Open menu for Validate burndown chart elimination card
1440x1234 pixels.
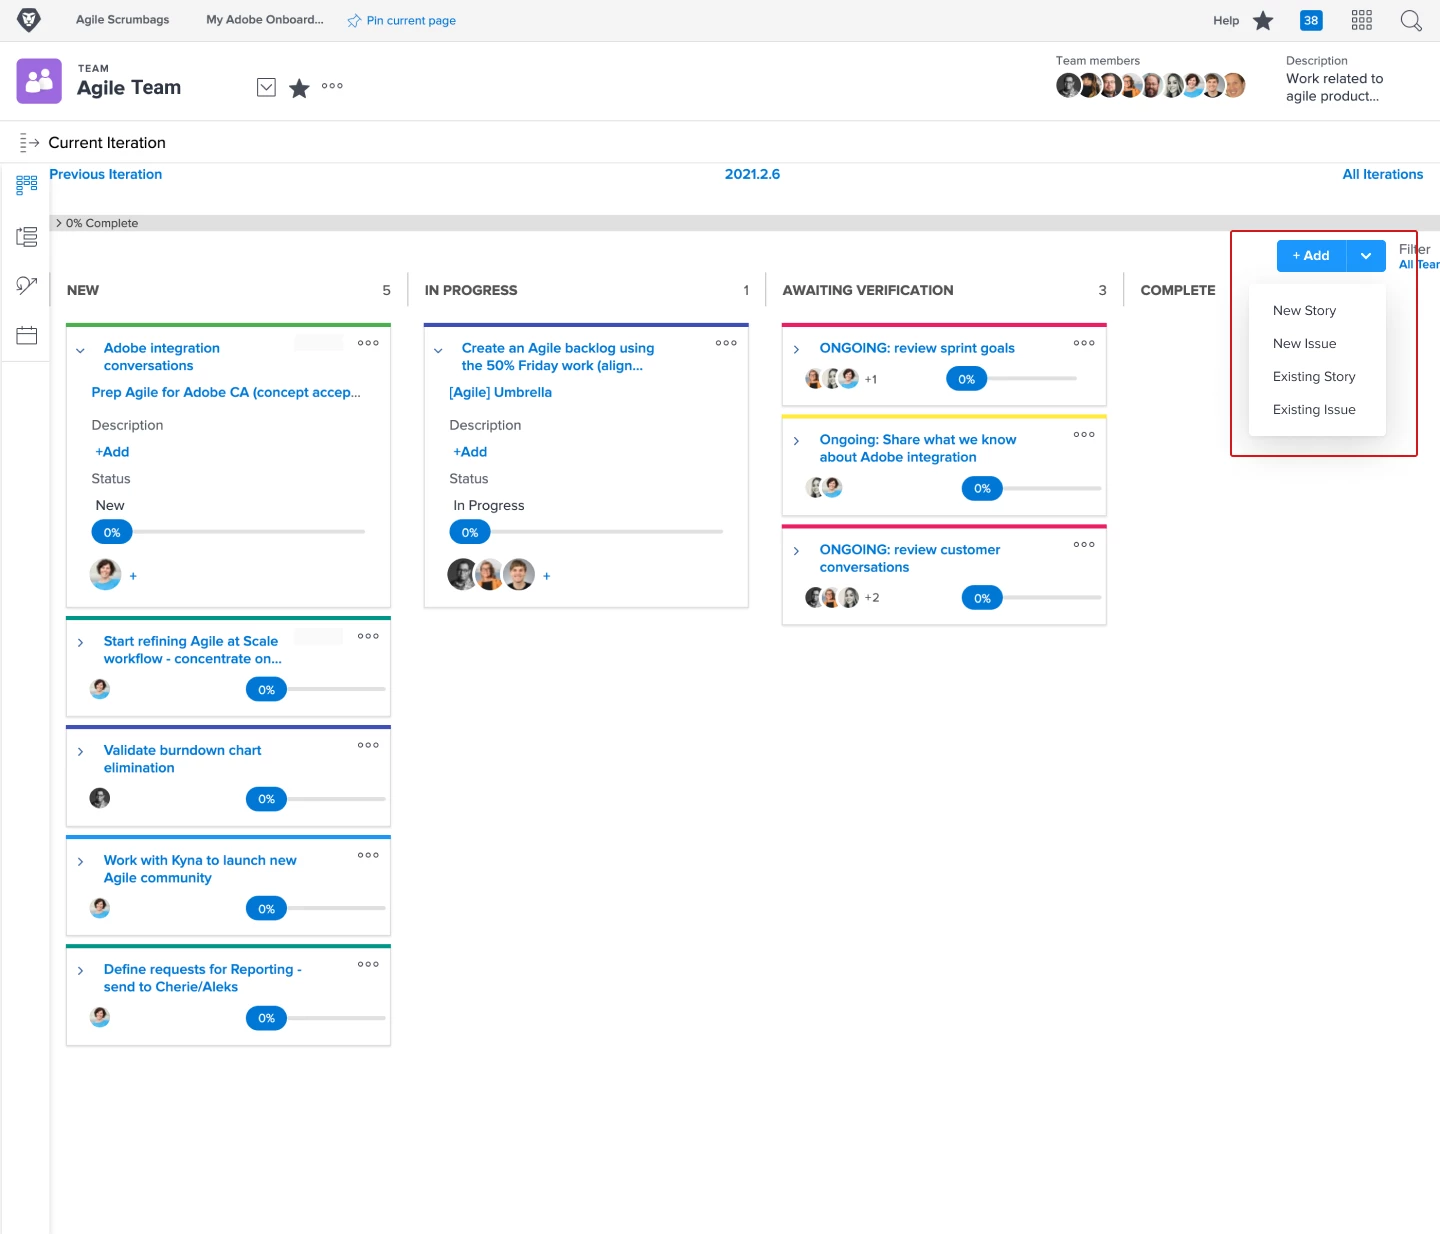tap(368, 745)
